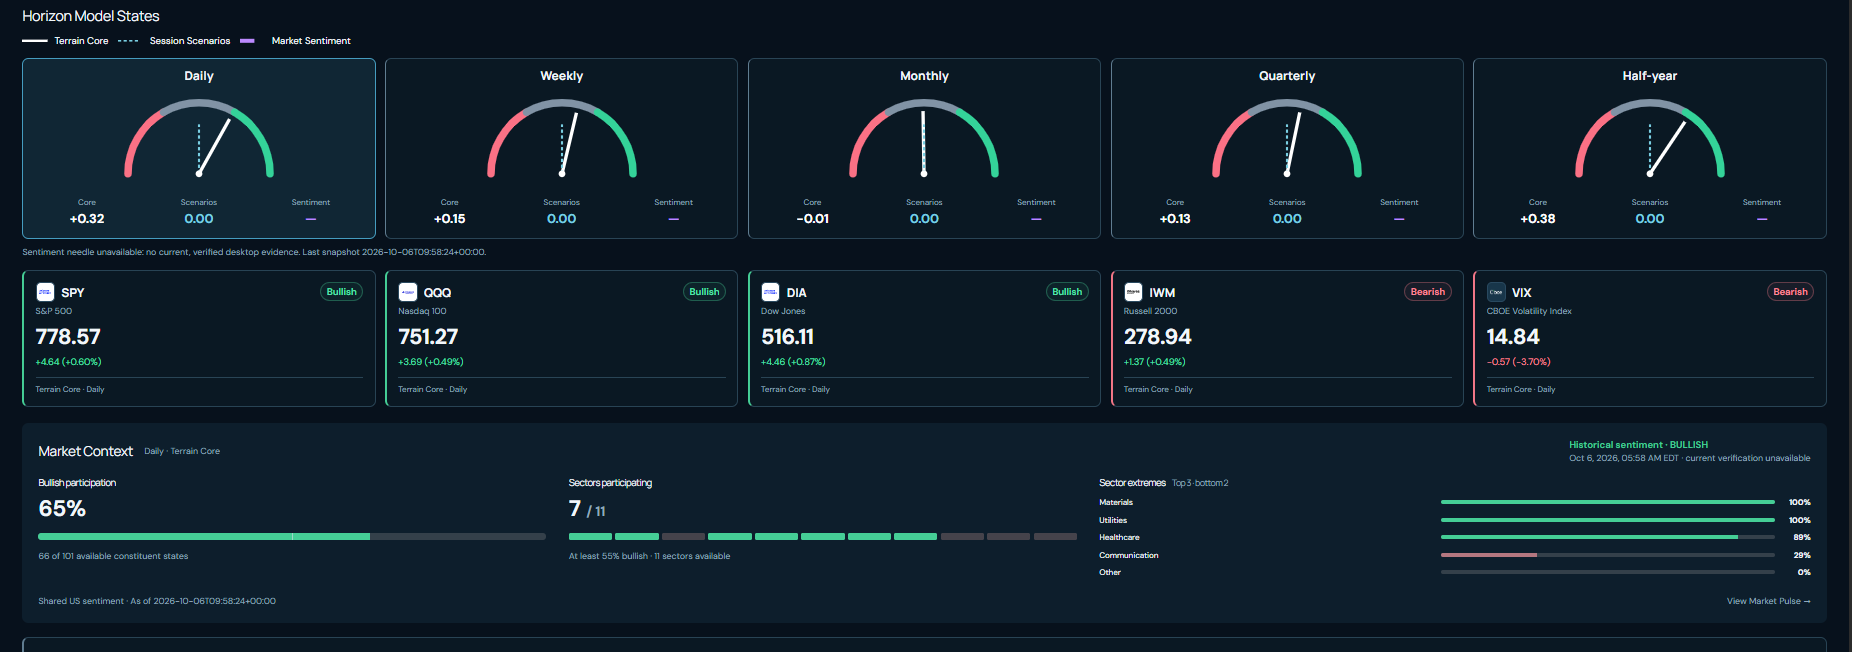Viewport: 1852px width, 652px height.
Task: Toggle Session Scenarios legend item
Action: (x=174, y=41)
